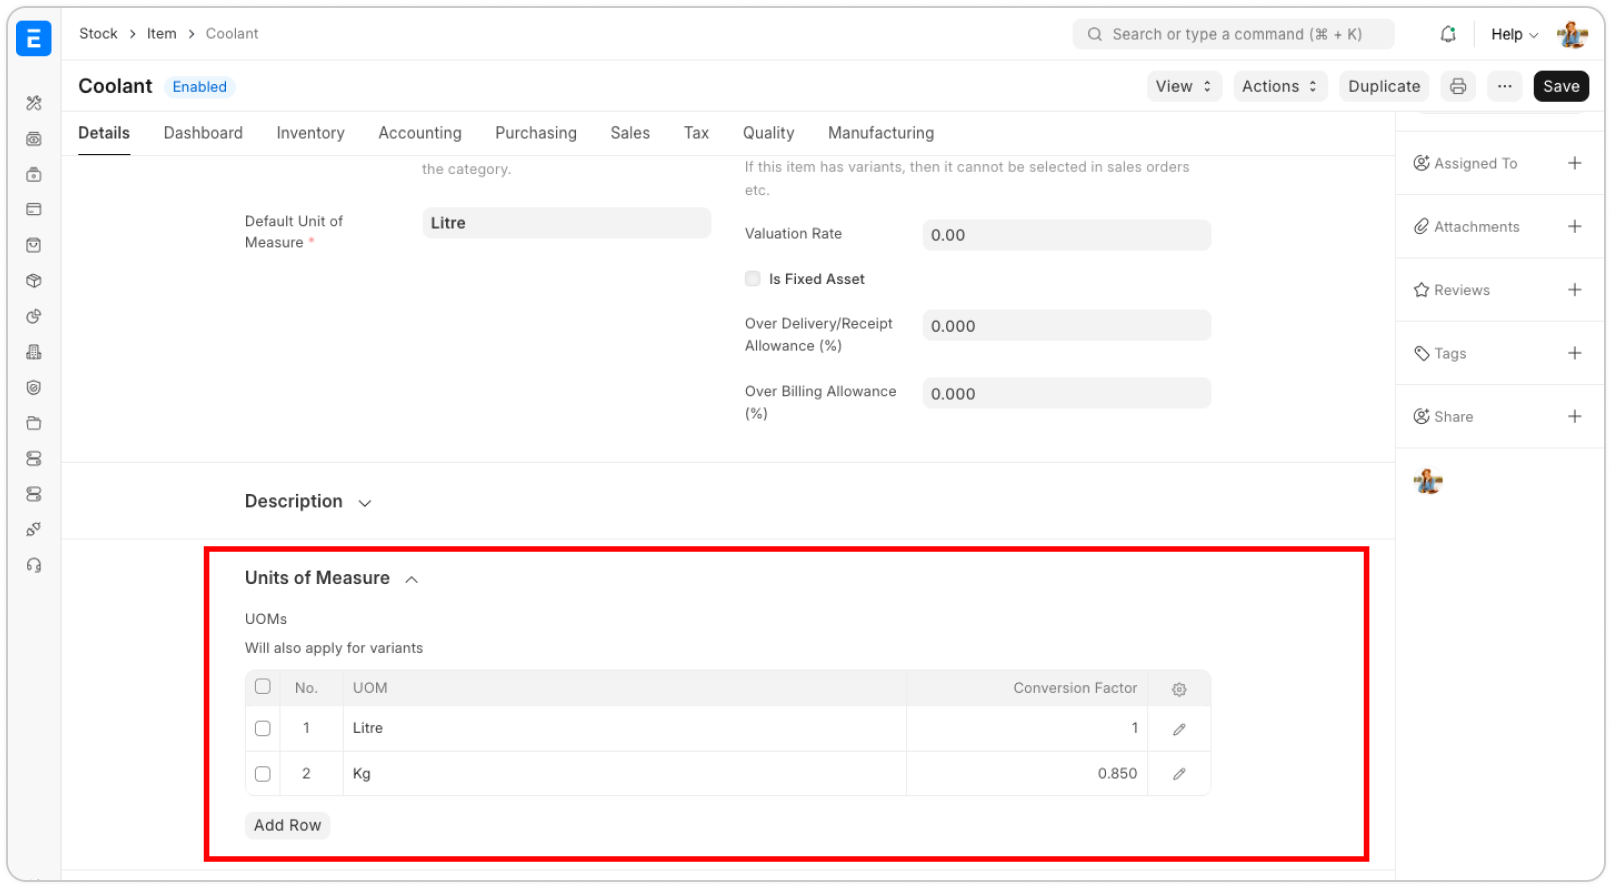Viewport: 1612px width, 888px height.
Task: Add an attachment with plus icon
Action: pyautogui.click(x=1574, y=227)
